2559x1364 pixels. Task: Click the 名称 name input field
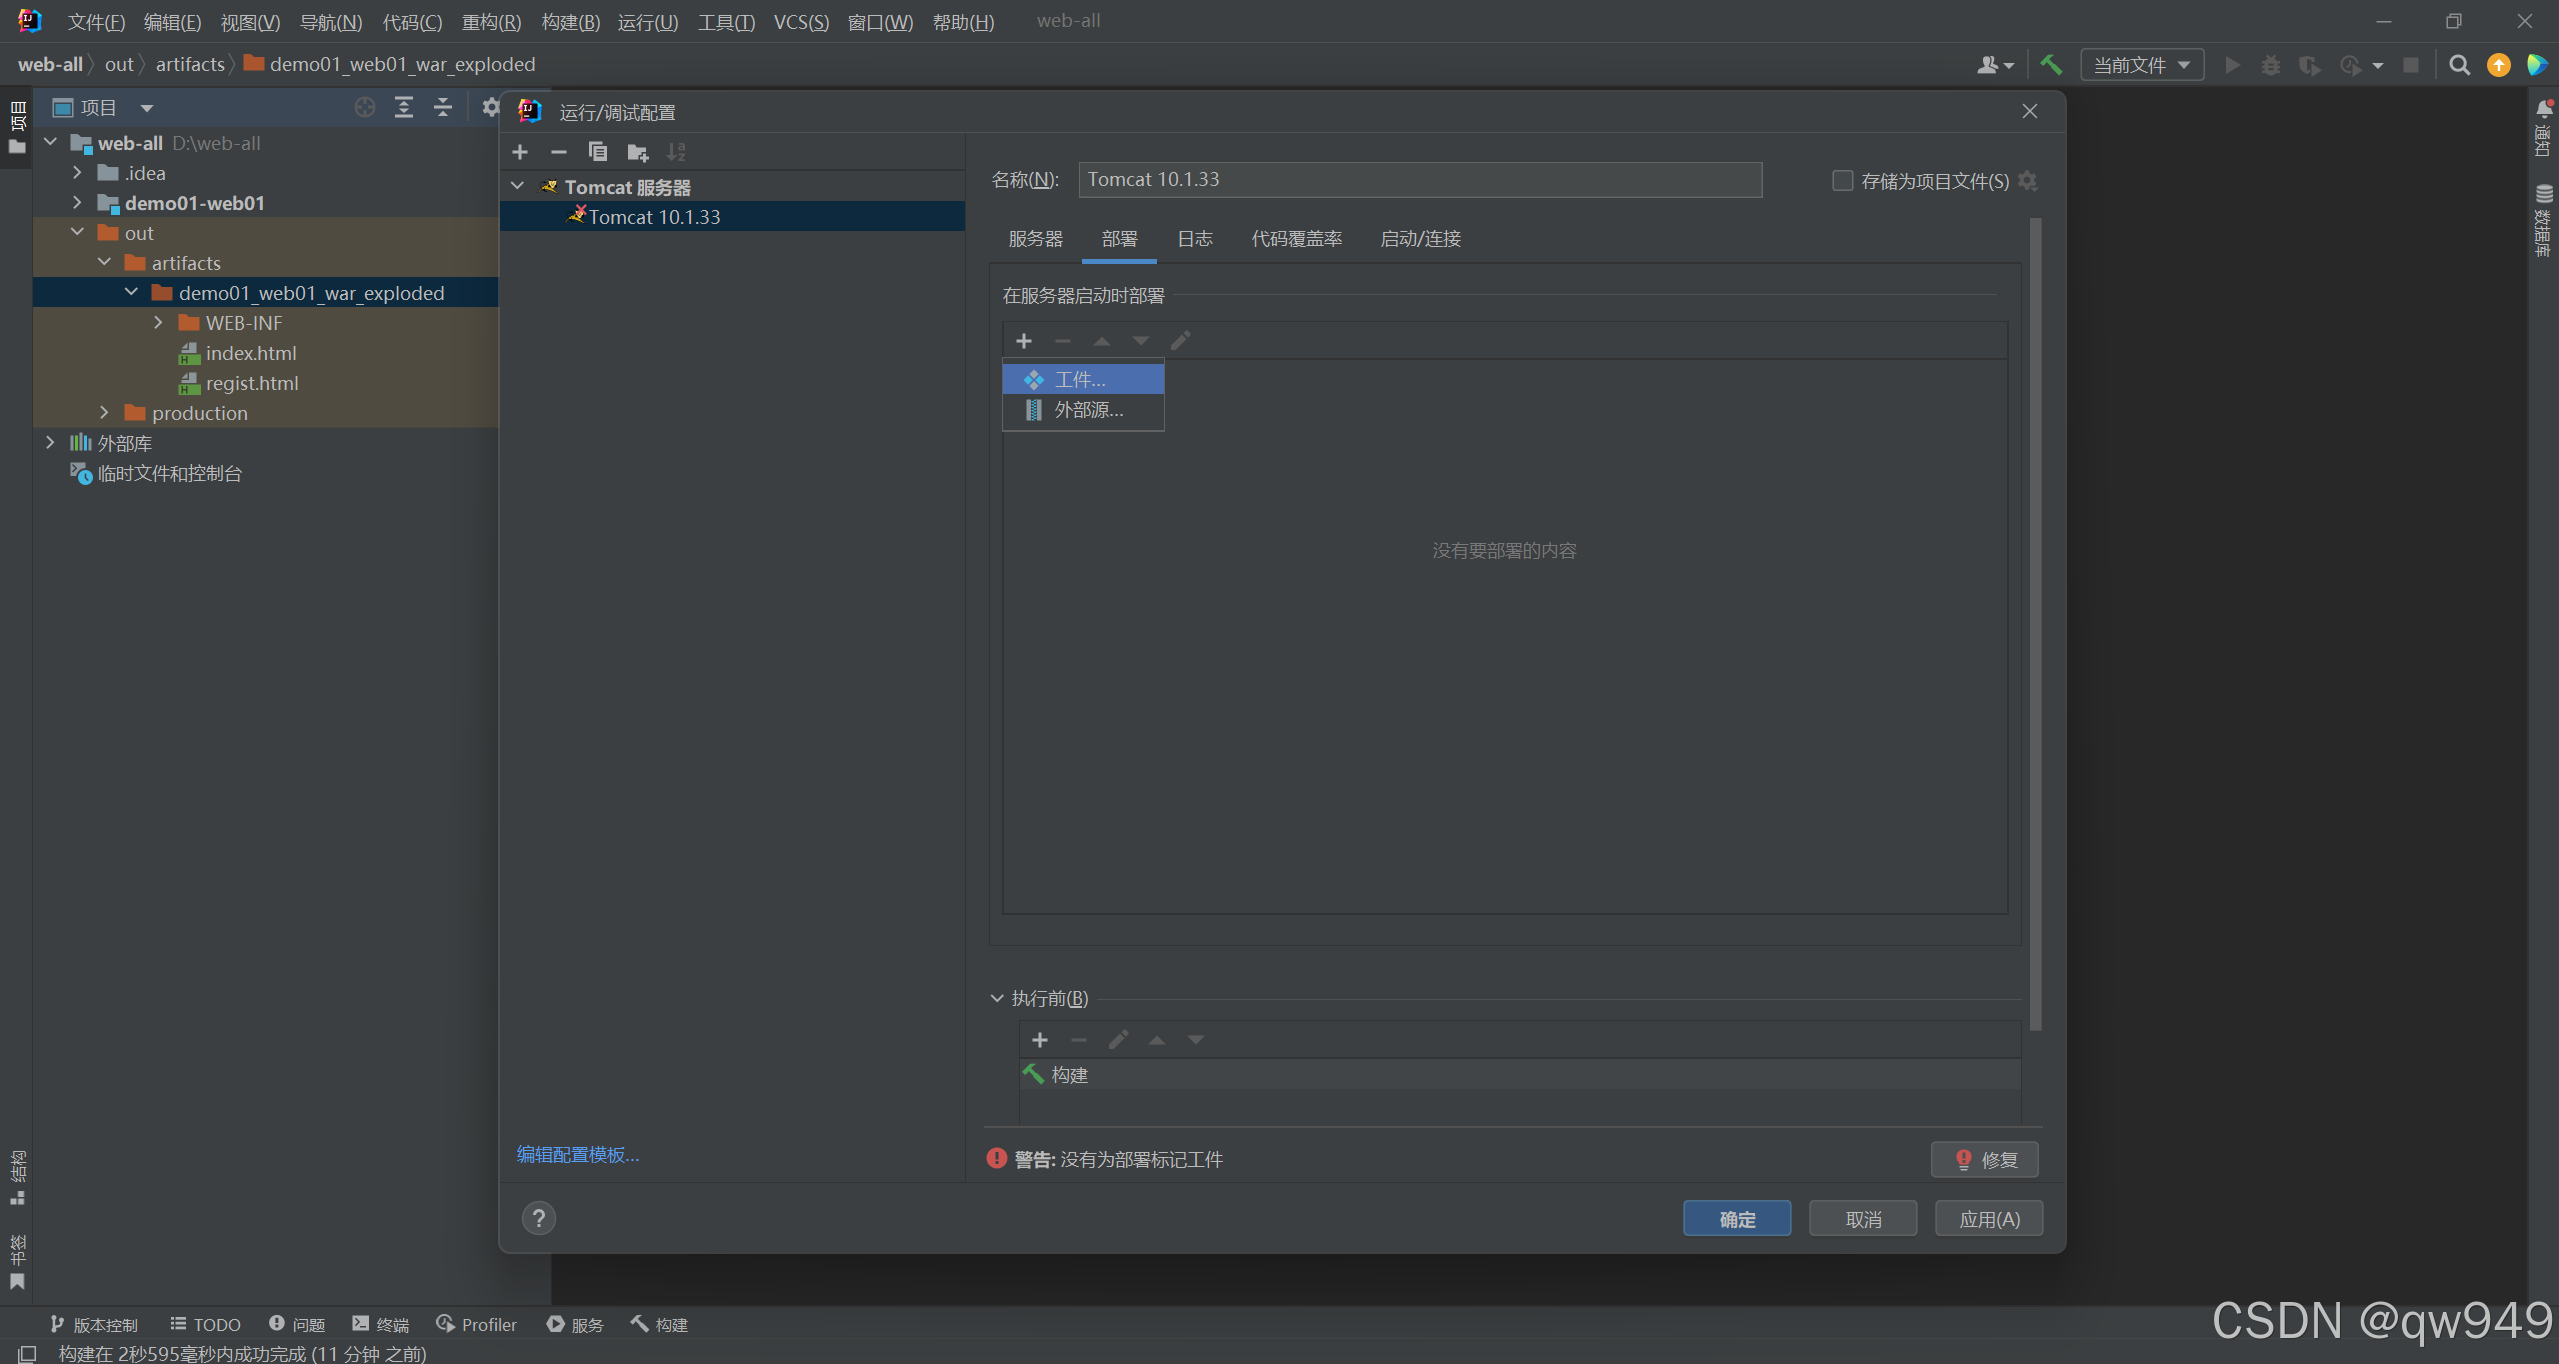[x=1419, y=180]
